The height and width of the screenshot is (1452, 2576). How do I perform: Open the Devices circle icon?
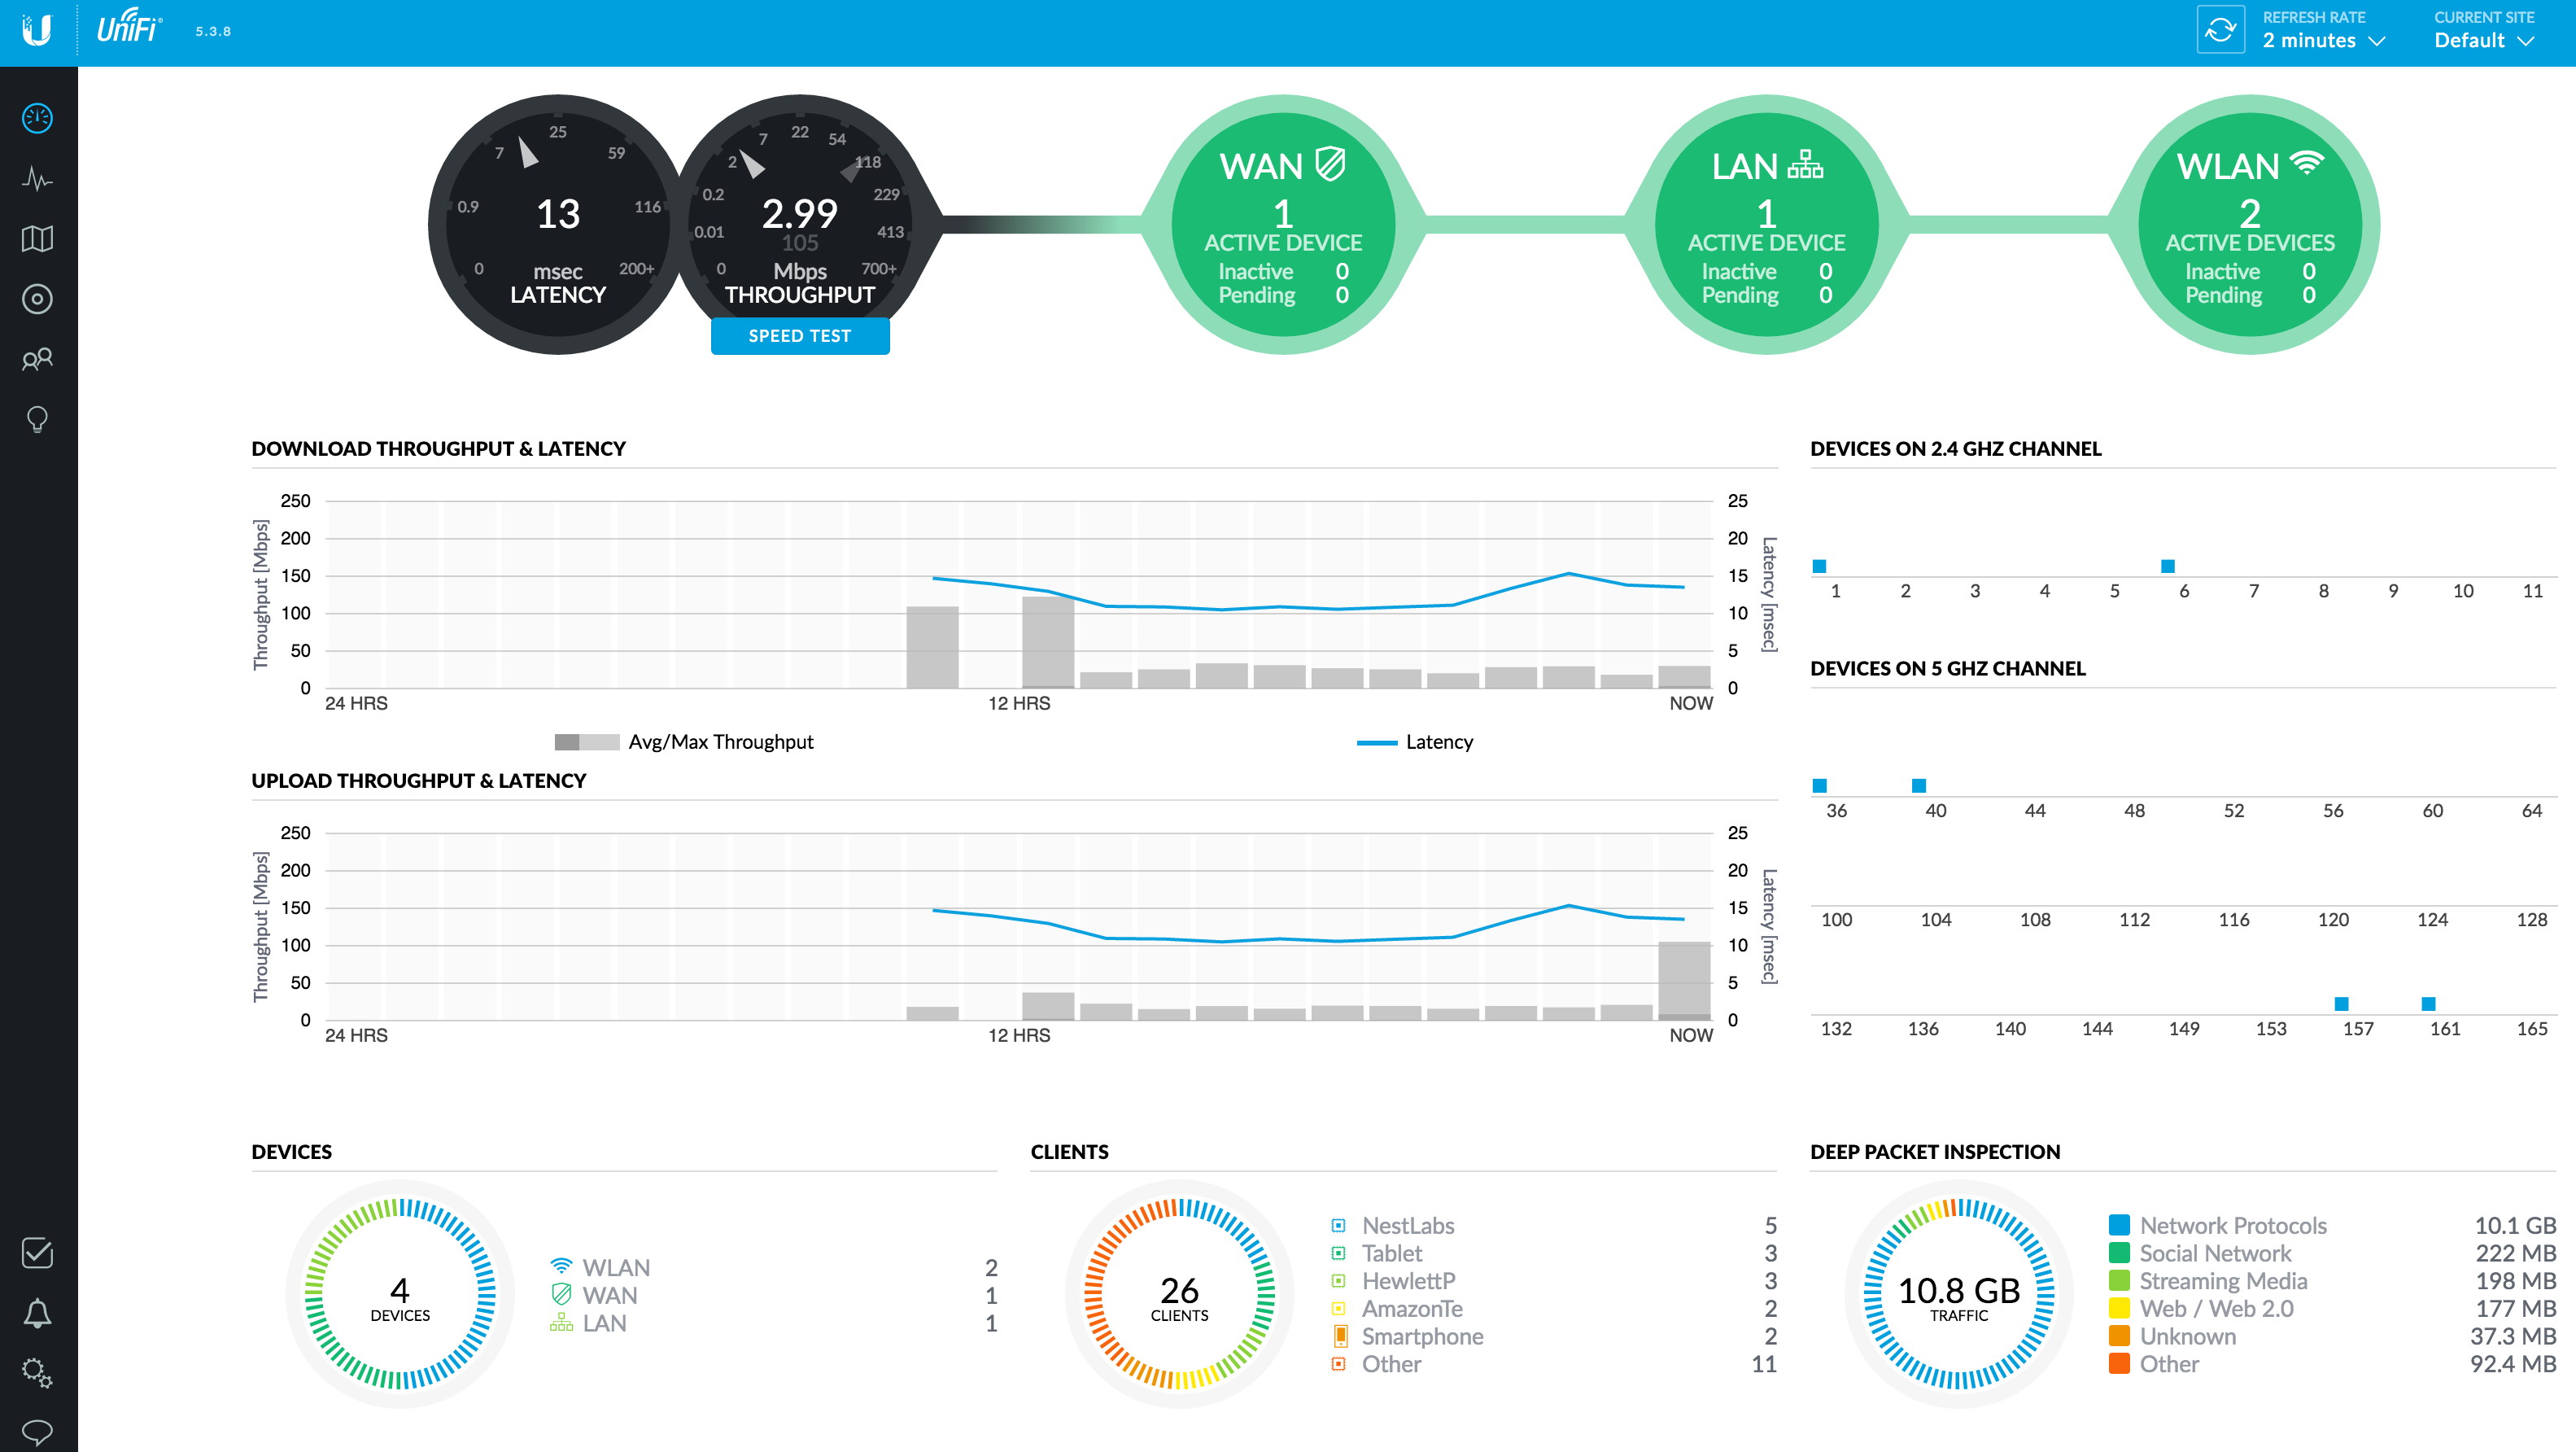37,299
